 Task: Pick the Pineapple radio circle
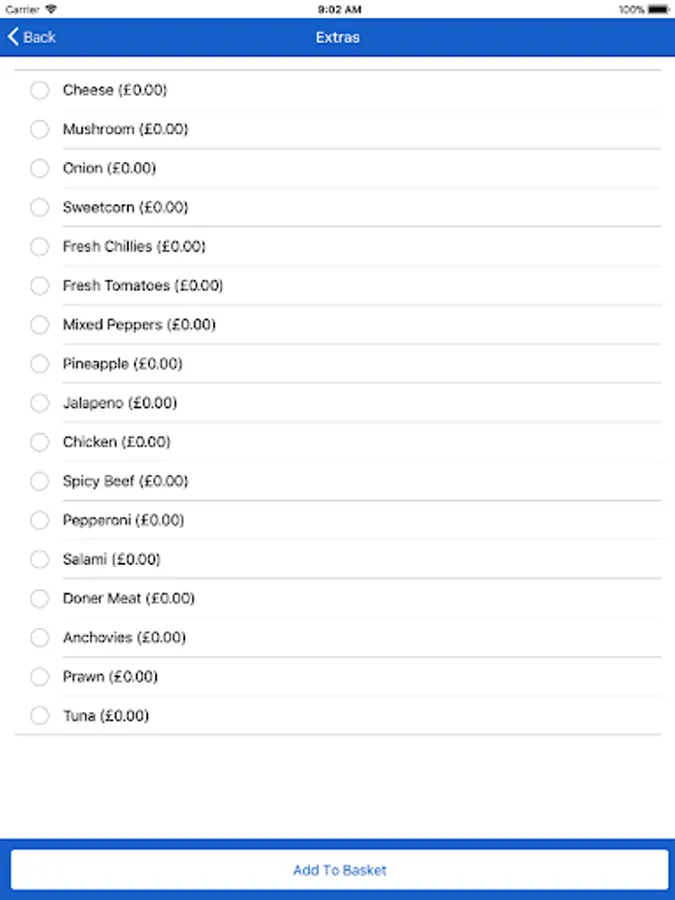click(x=40, y=363)
